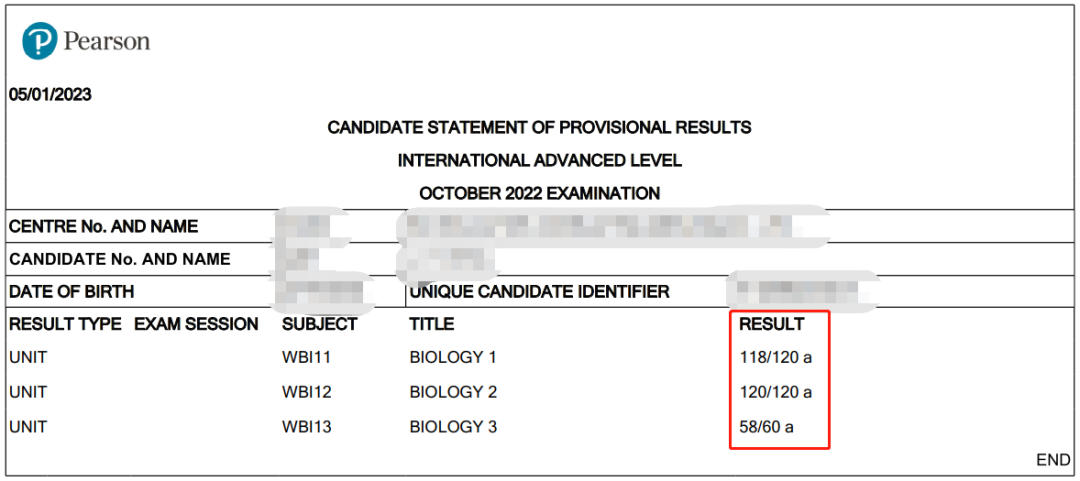The width and height of the screenshot is (1080, 481).
Task: Click the Centre No. and Name label
Action: click(x=104, y=226)
